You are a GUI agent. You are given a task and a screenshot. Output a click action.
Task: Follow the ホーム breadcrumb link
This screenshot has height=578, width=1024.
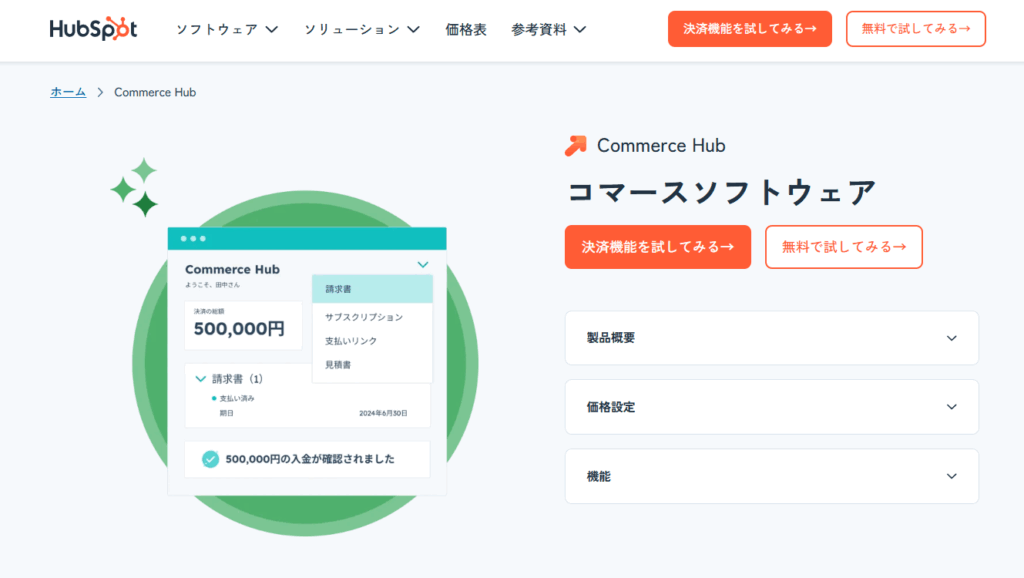68,92
